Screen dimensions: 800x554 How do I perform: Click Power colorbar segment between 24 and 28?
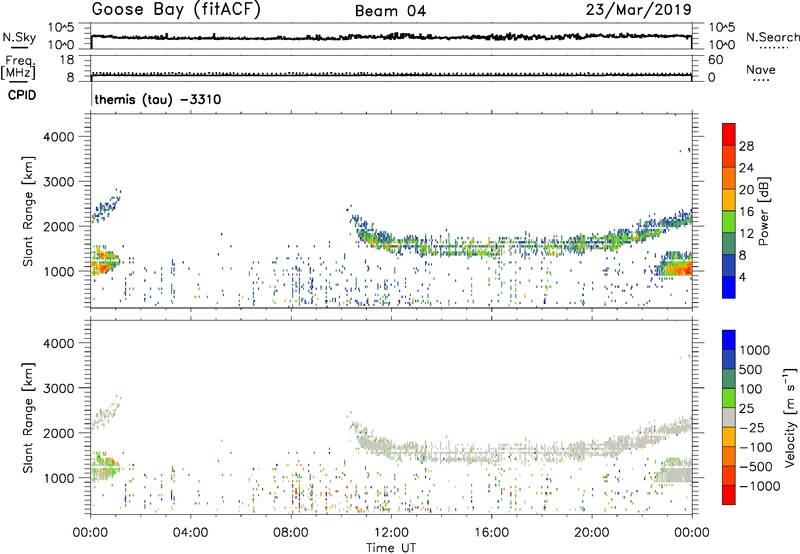(729, 156)
